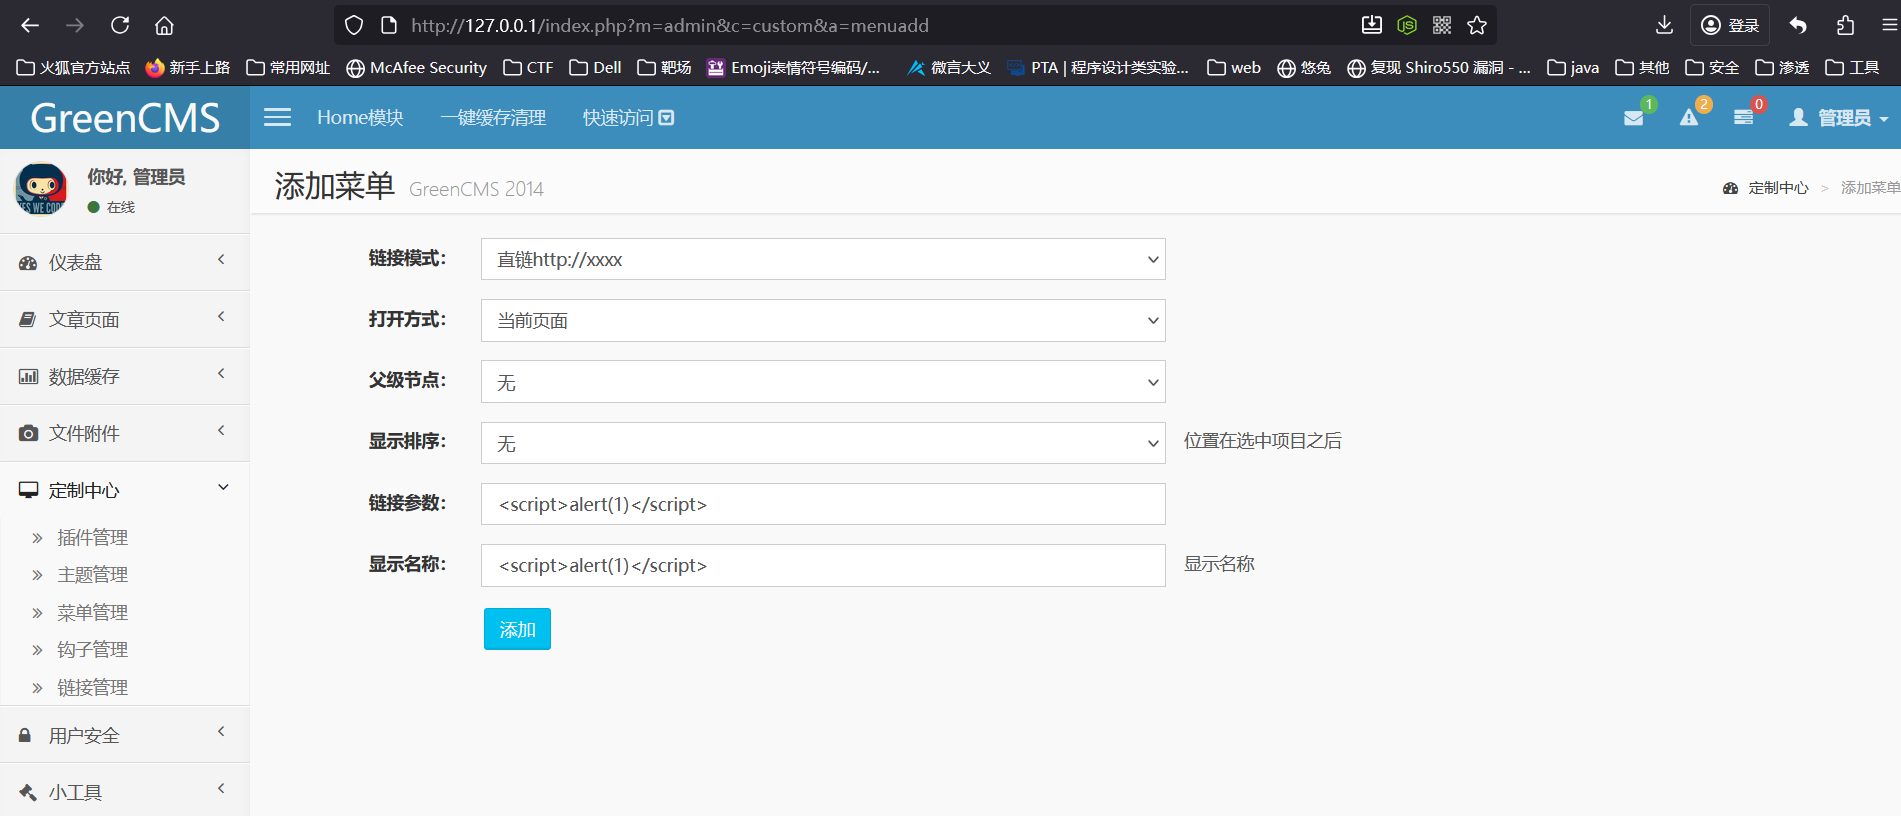Bookmark this page with the star icon
1901x816 pixels.
click(1477, 25)
